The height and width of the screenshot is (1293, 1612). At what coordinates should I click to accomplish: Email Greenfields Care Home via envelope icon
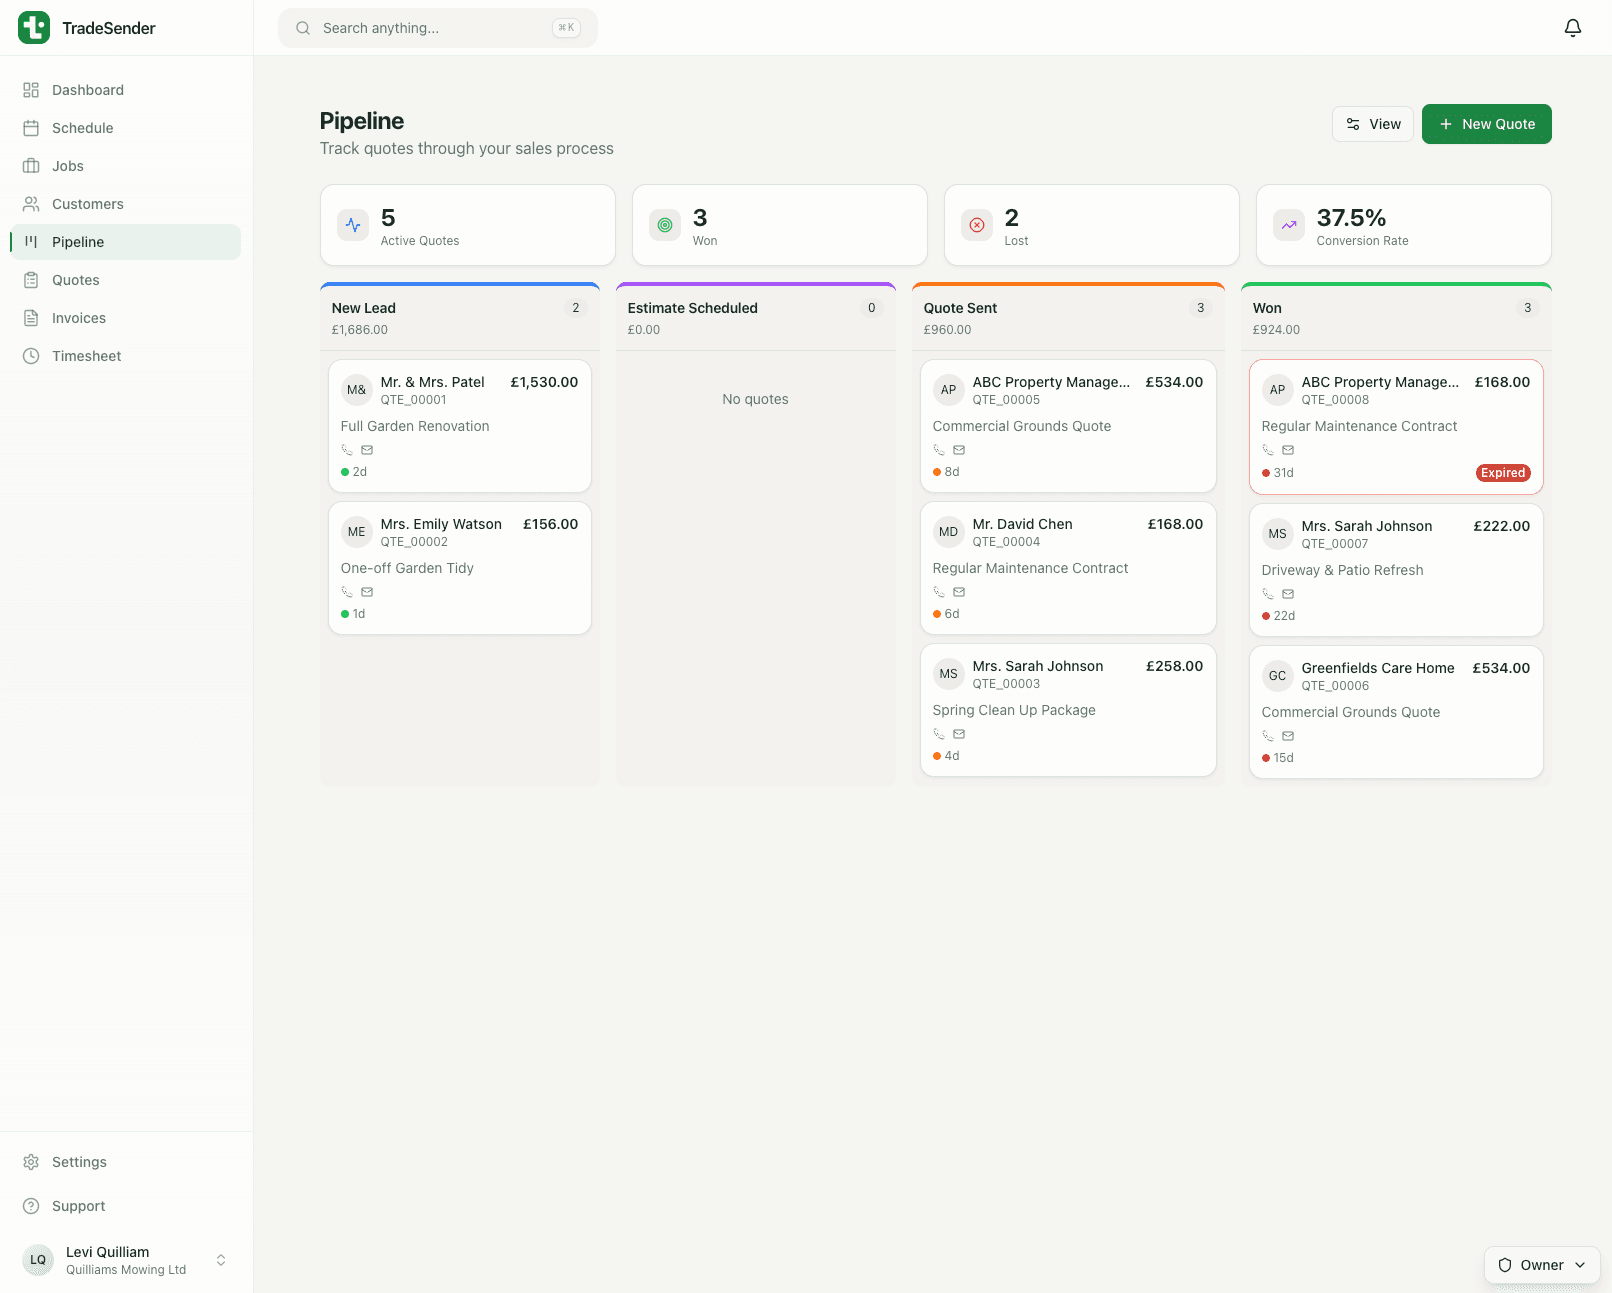pos(1288,735)
